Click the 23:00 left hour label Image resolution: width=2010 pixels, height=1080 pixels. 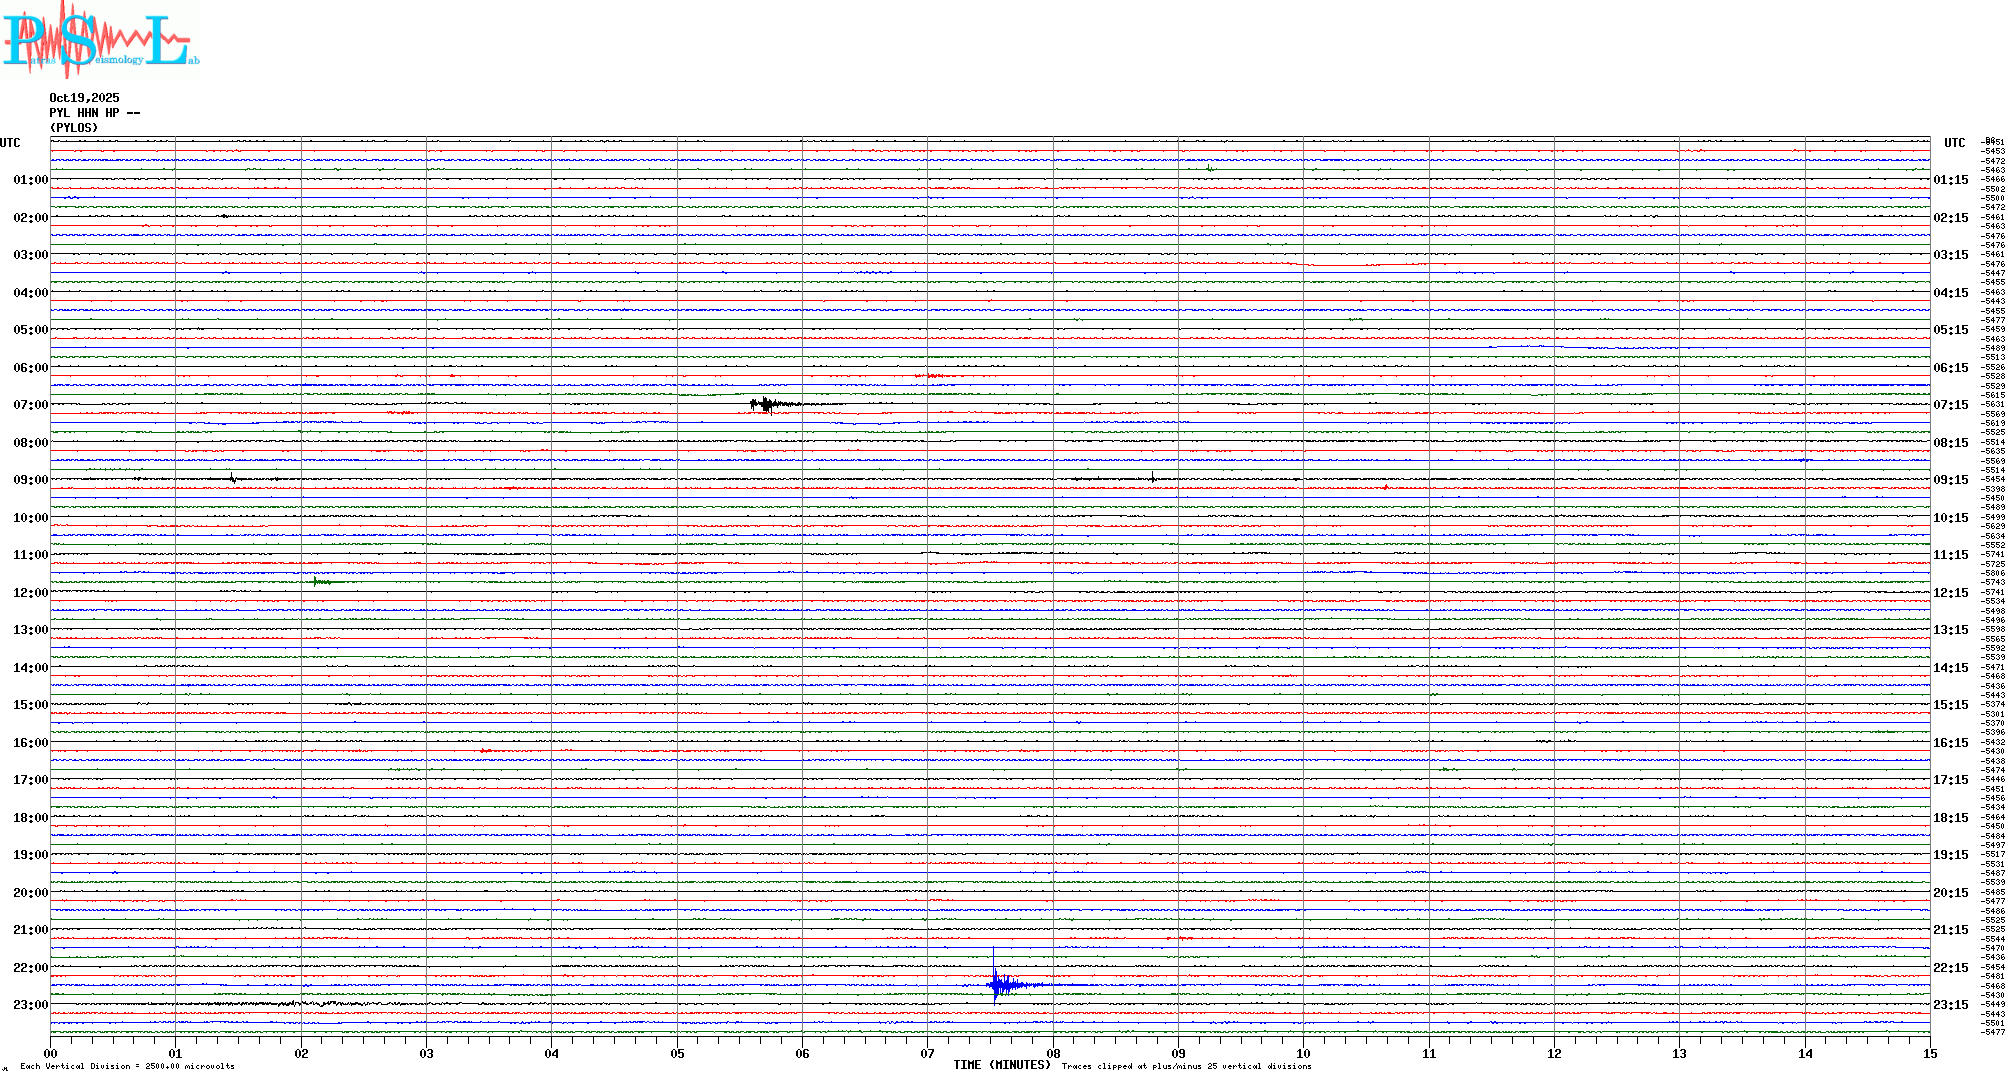[x=30, y=1005]
